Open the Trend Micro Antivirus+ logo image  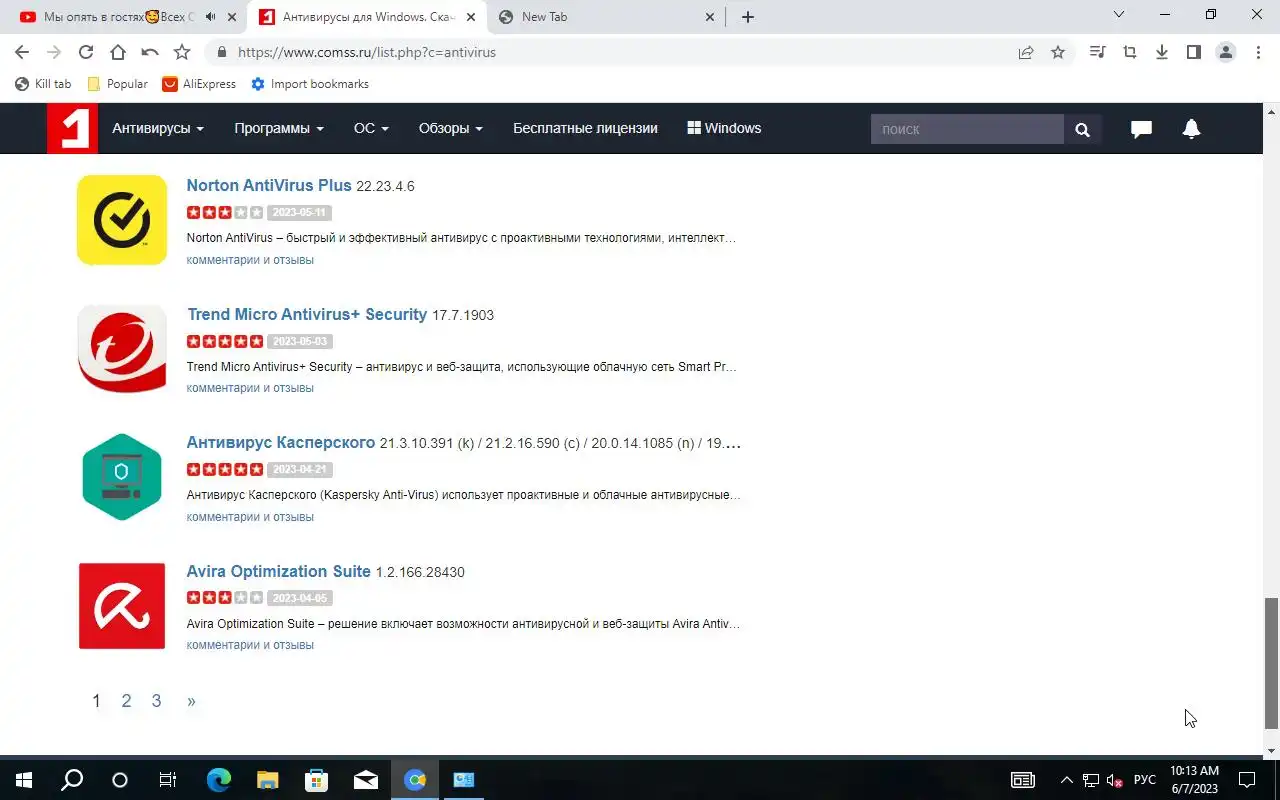coord(122,349)
